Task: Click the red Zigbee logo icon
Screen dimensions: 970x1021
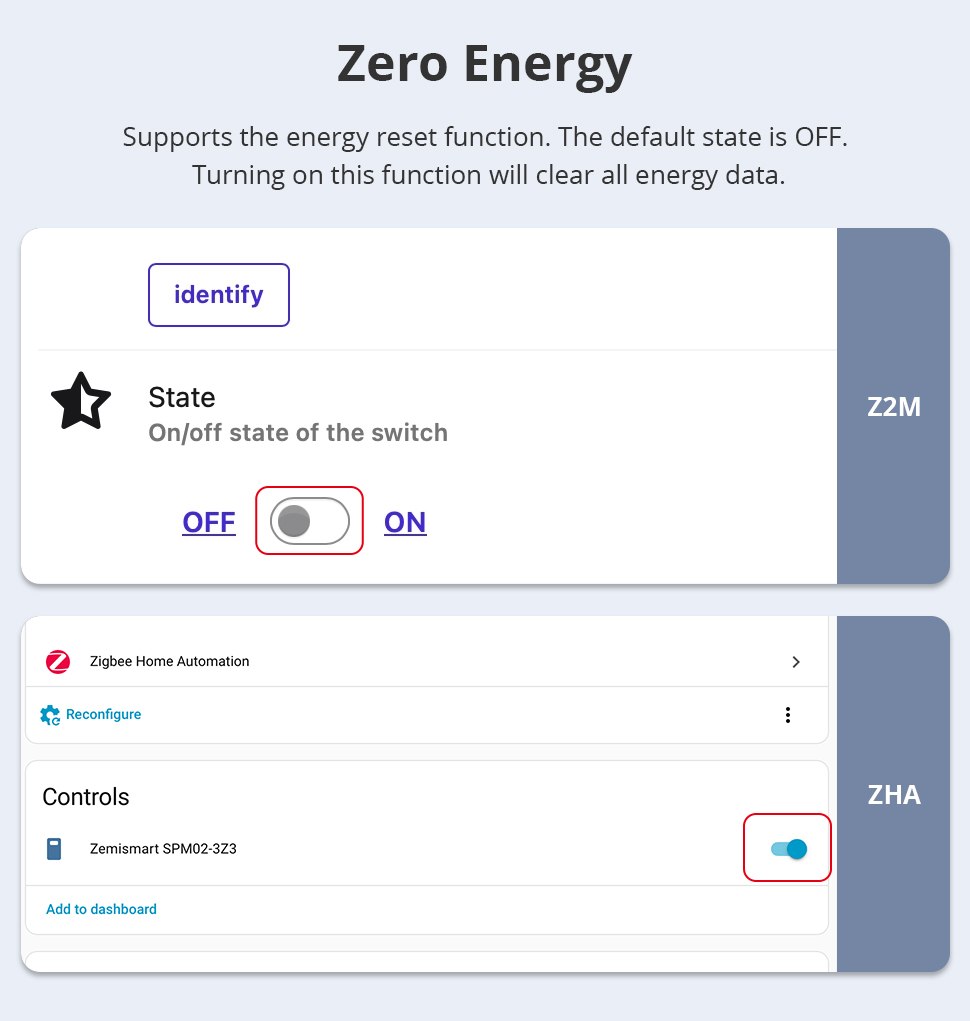Action: (x=58, y=661)
